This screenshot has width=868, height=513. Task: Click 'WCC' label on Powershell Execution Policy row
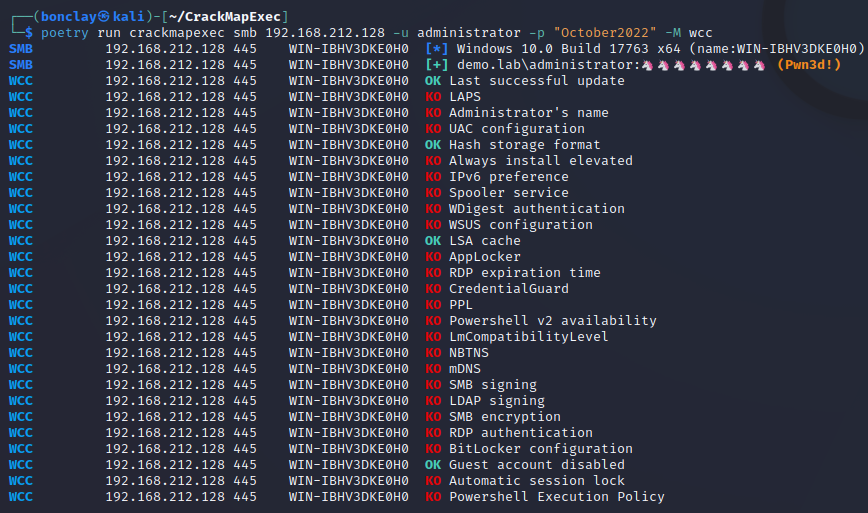[20, 498]
